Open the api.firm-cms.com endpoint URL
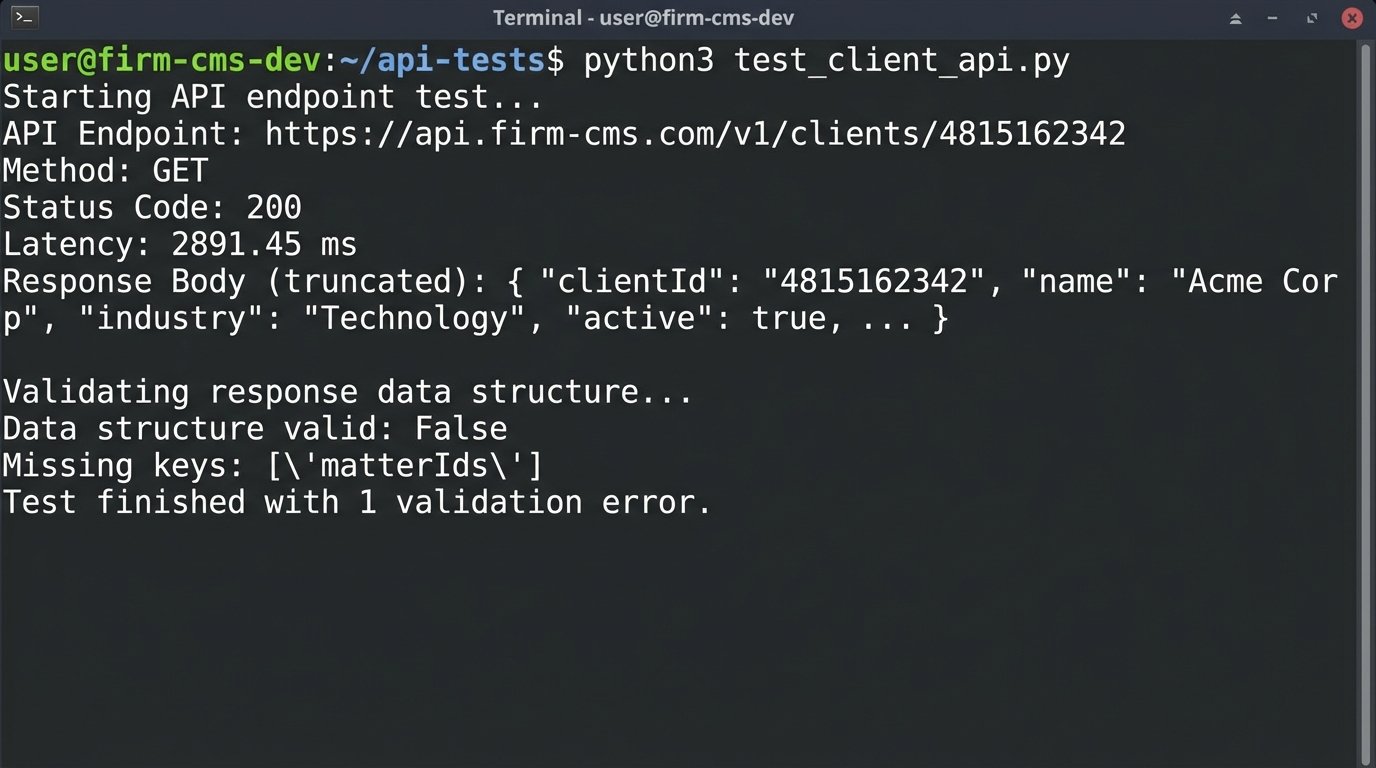Viewport: 1376px width, 768px height. coord(695,134)
